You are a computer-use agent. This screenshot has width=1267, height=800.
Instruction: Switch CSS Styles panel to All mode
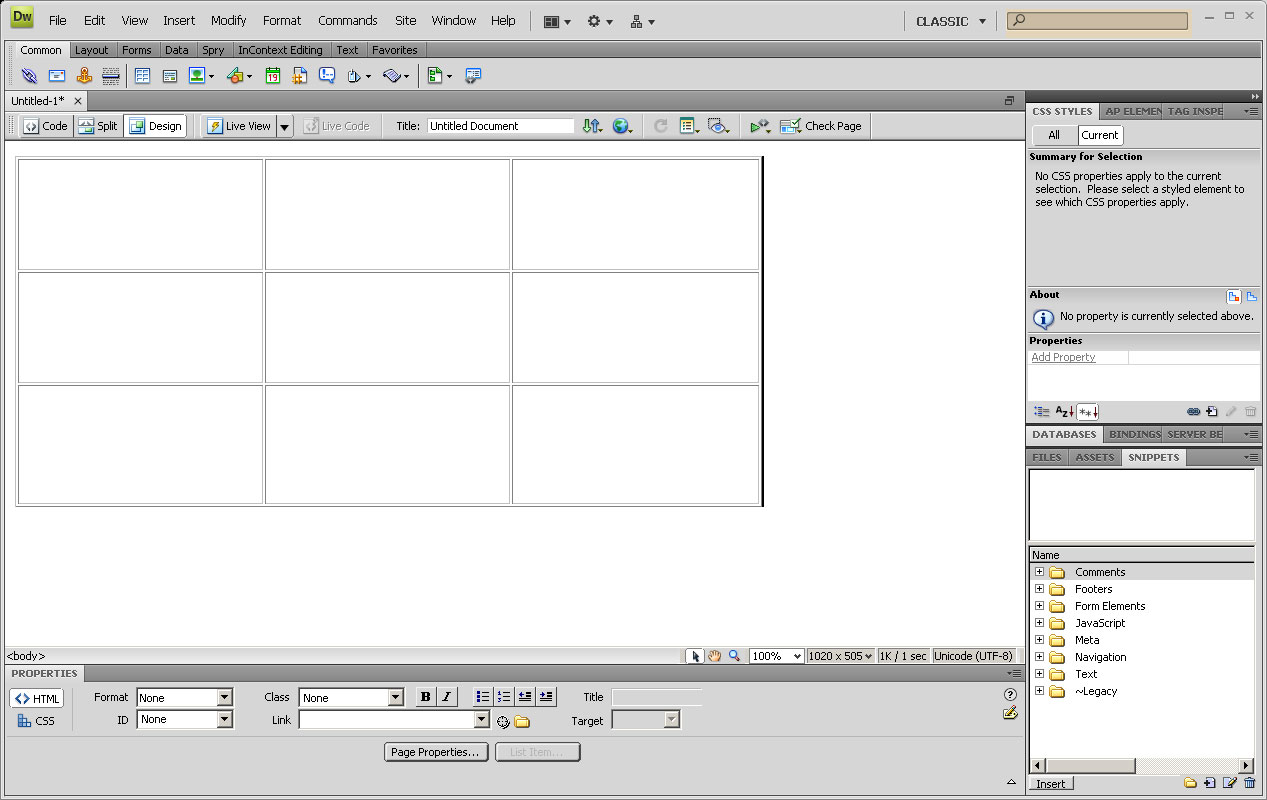tap(1054, 135)
